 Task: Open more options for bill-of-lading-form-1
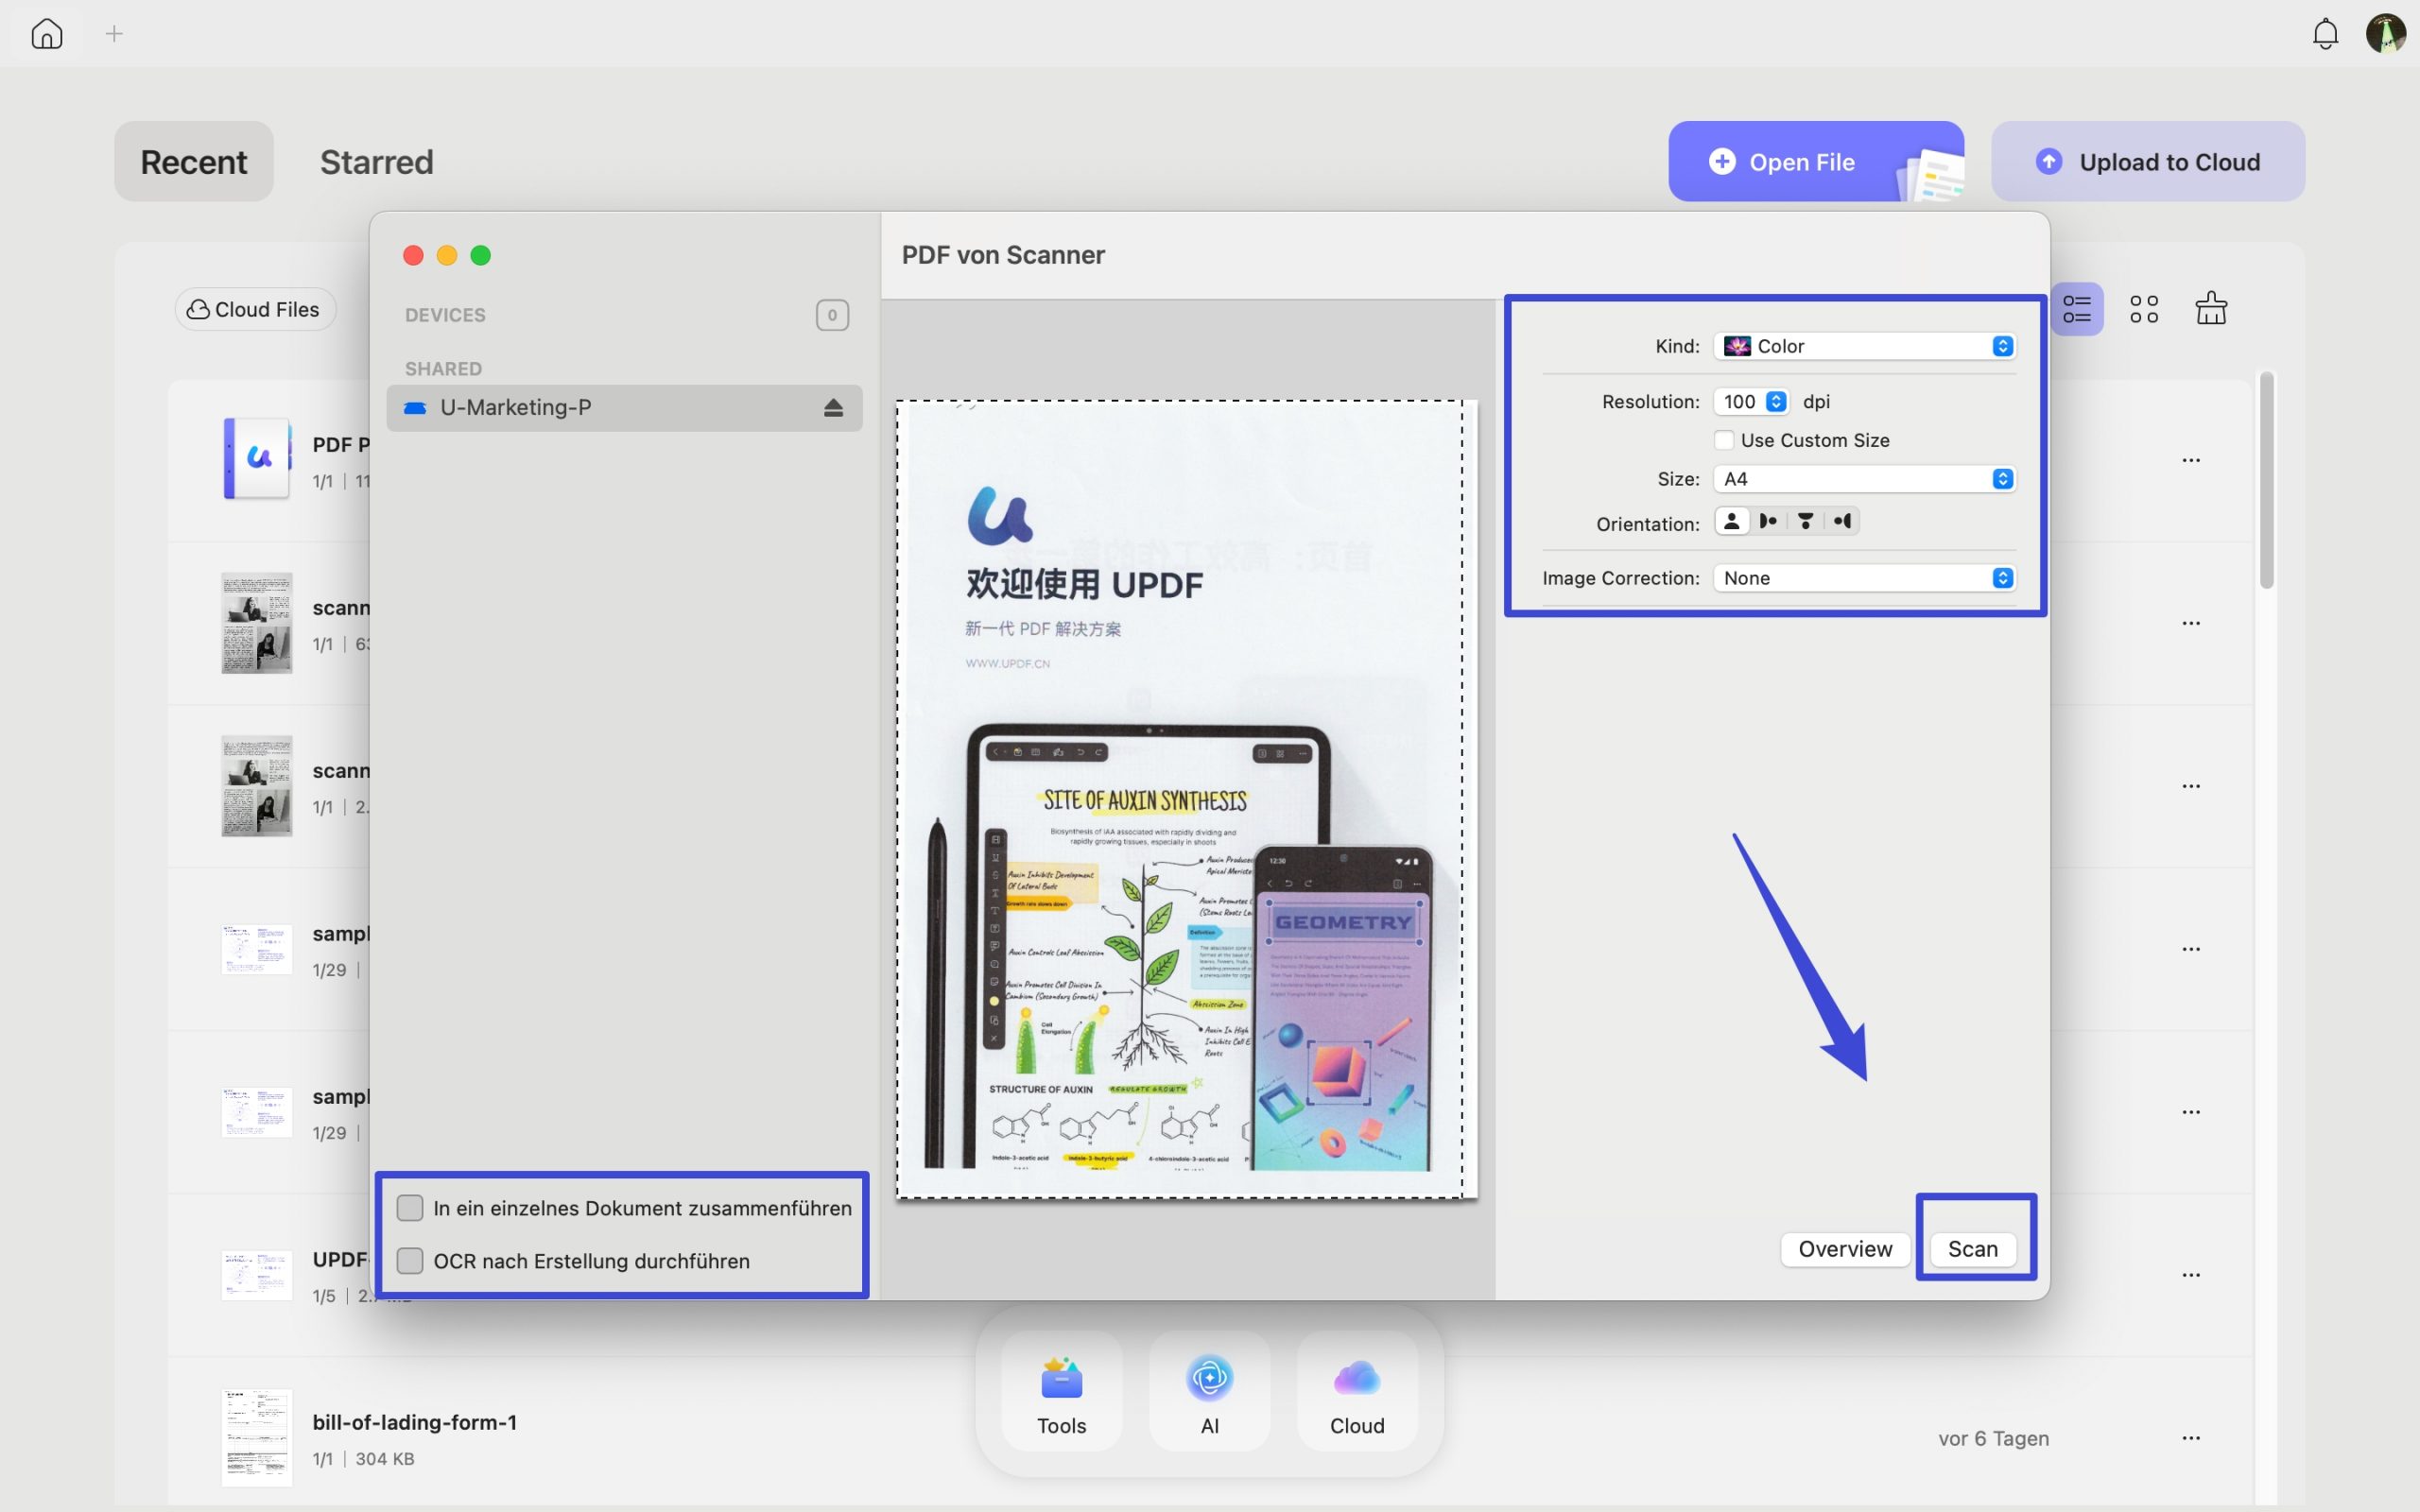click(2190, 1438)
